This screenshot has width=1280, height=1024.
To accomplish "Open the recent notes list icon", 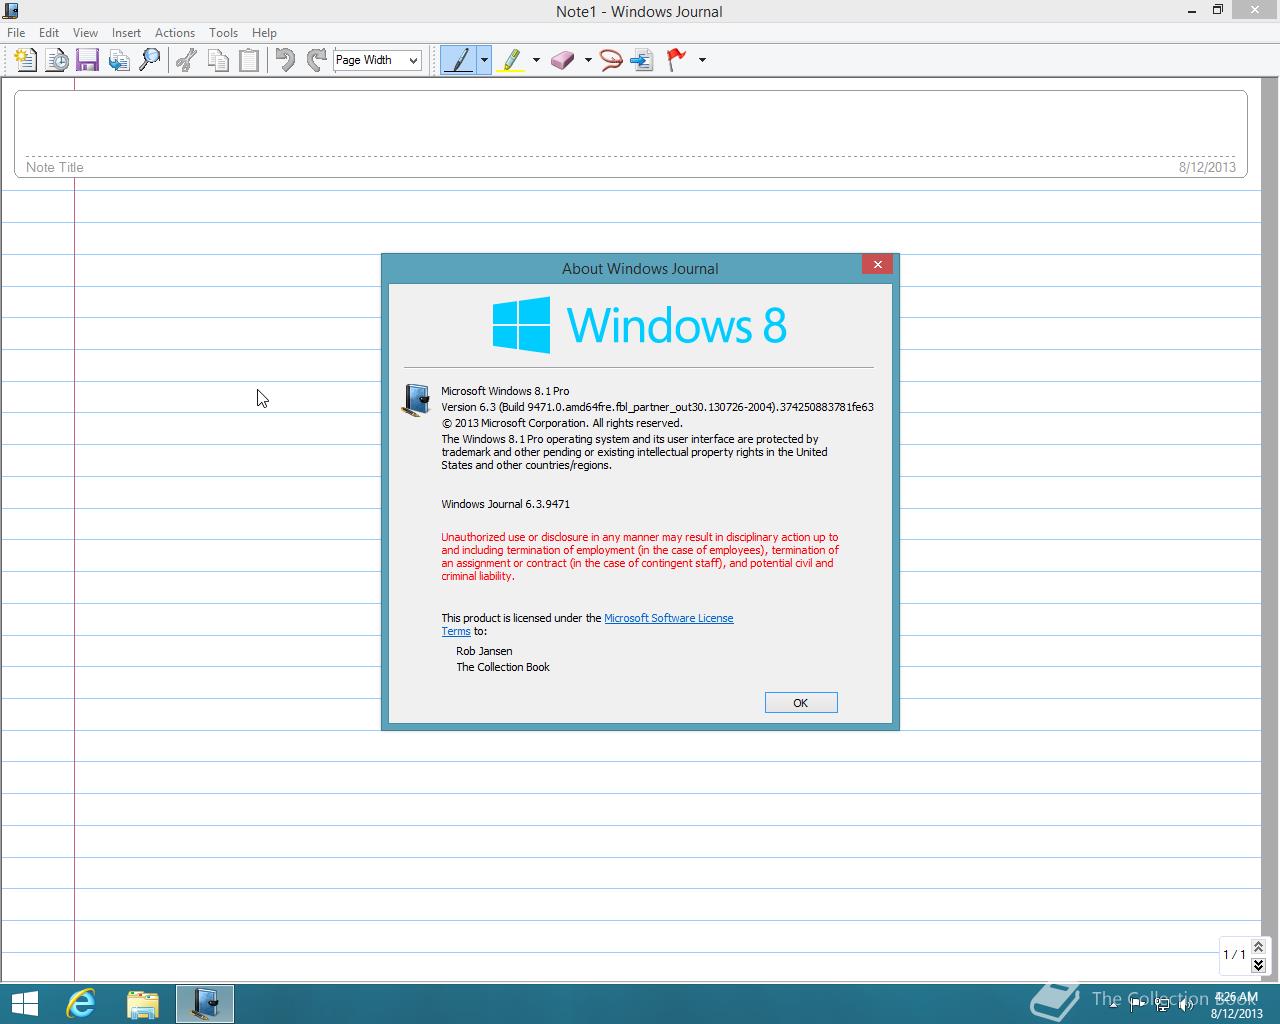I will [57, 60].
